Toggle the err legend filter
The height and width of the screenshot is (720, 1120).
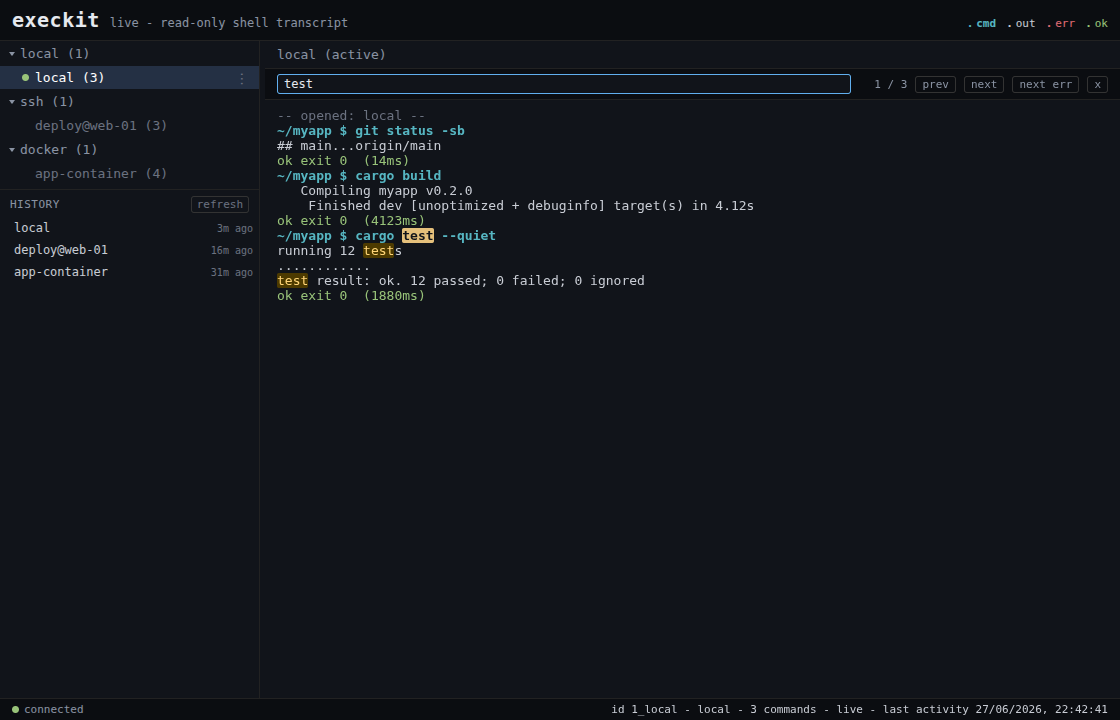(1061, 24)
